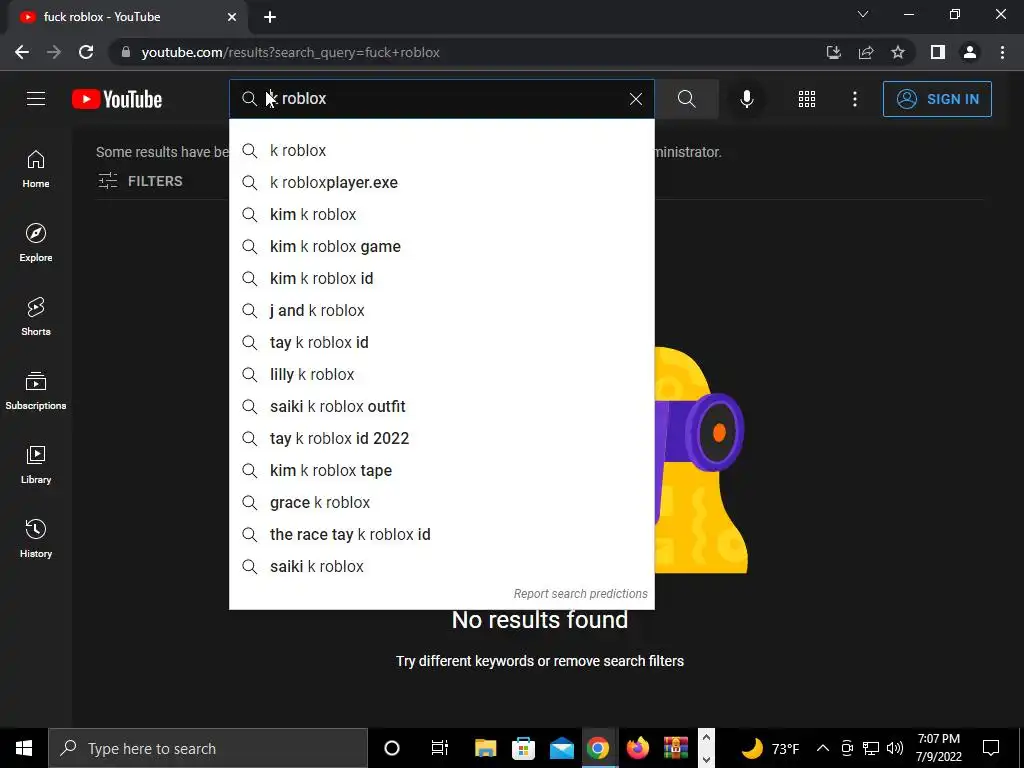Screen dimensions: 1024x768
Task: Open Mail app from taskbar
Action: pos(561,748)
